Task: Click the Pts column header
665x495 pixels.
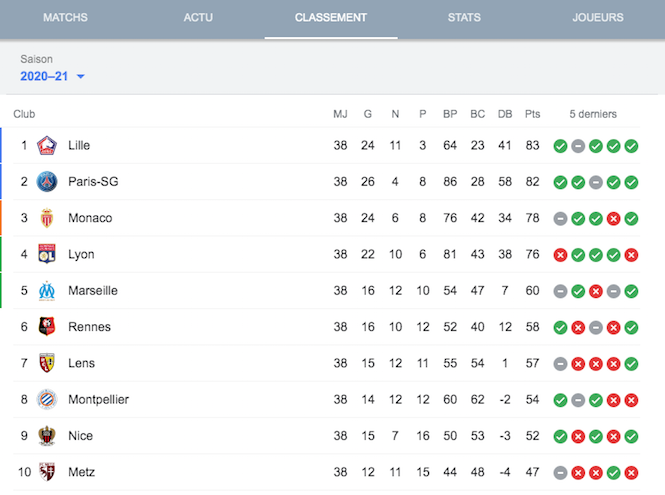Action: point(532,114)
